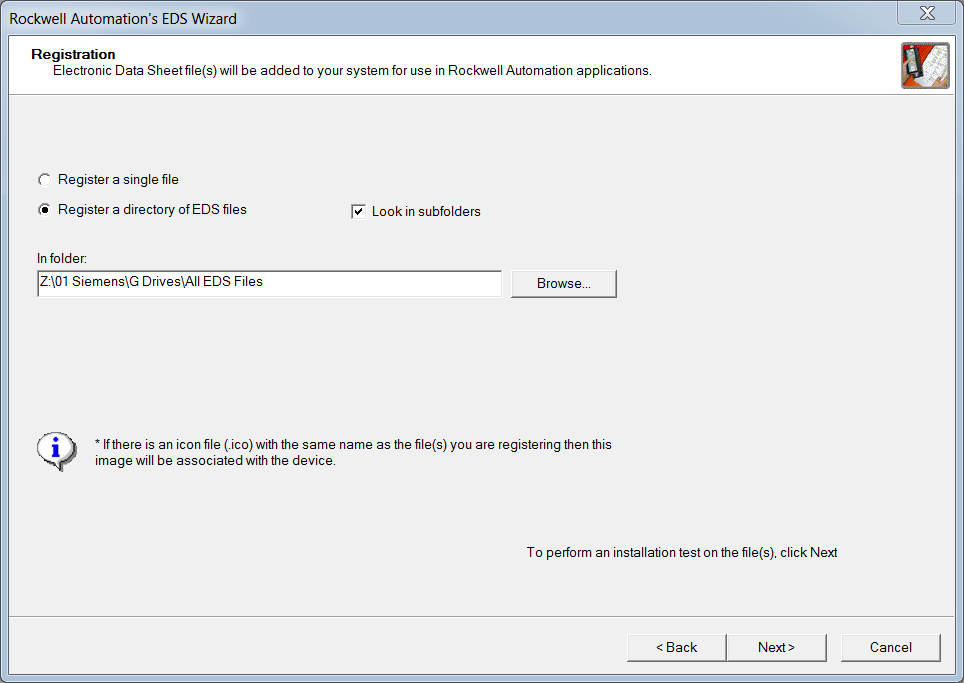Click the blue info speech bubble icon

pos(56,451)
